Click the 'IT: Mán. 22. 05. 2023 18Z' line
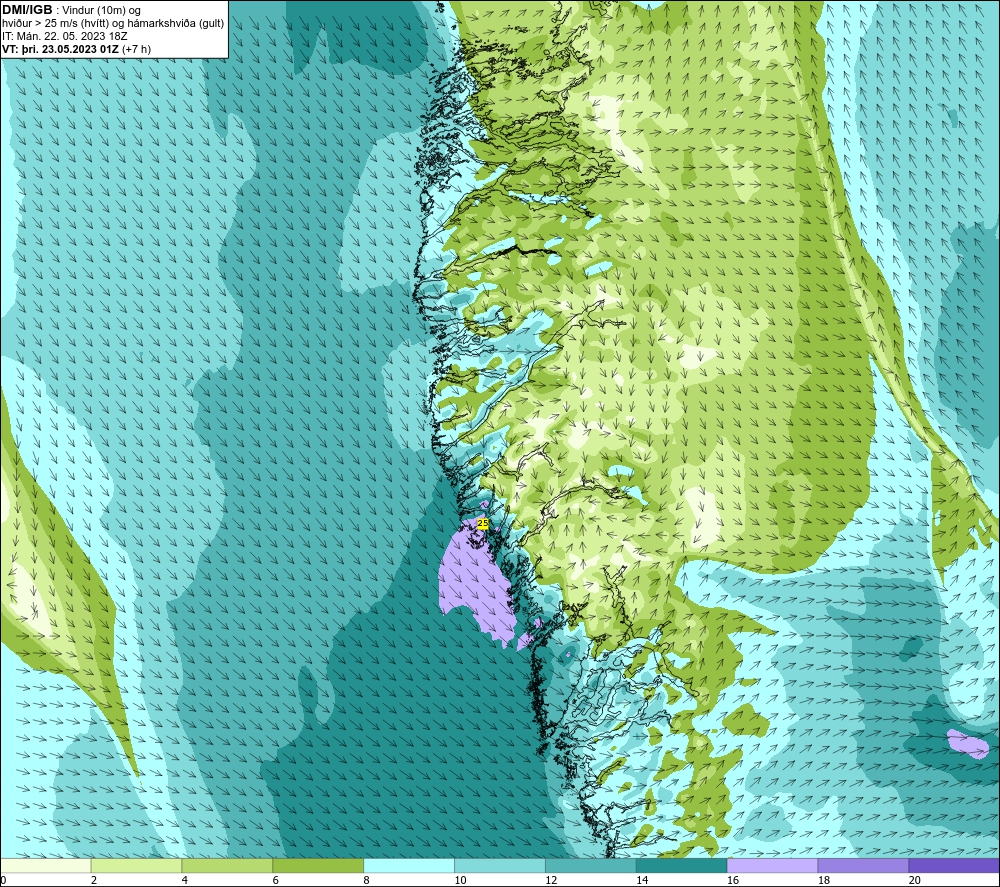The image size is (1000, 887). [64, 36]
